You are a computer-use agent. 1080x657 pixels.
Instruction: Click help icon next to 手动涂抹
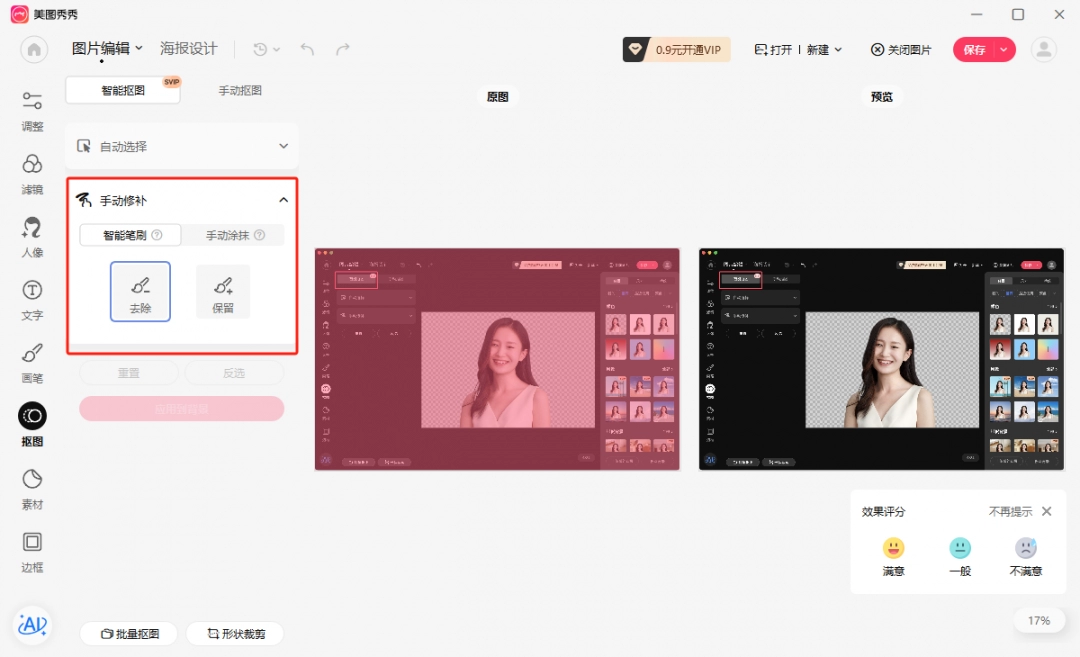[260, 235]
